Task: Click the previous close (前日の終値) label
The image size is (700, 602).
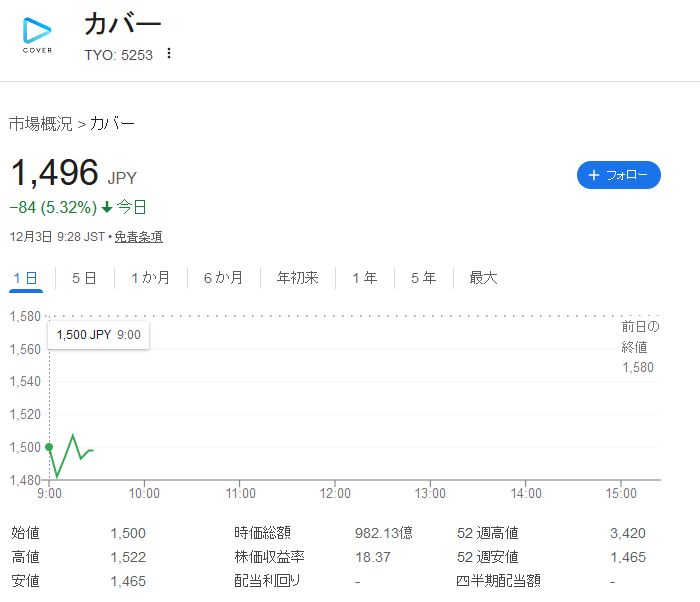Action: coord(640,337)
